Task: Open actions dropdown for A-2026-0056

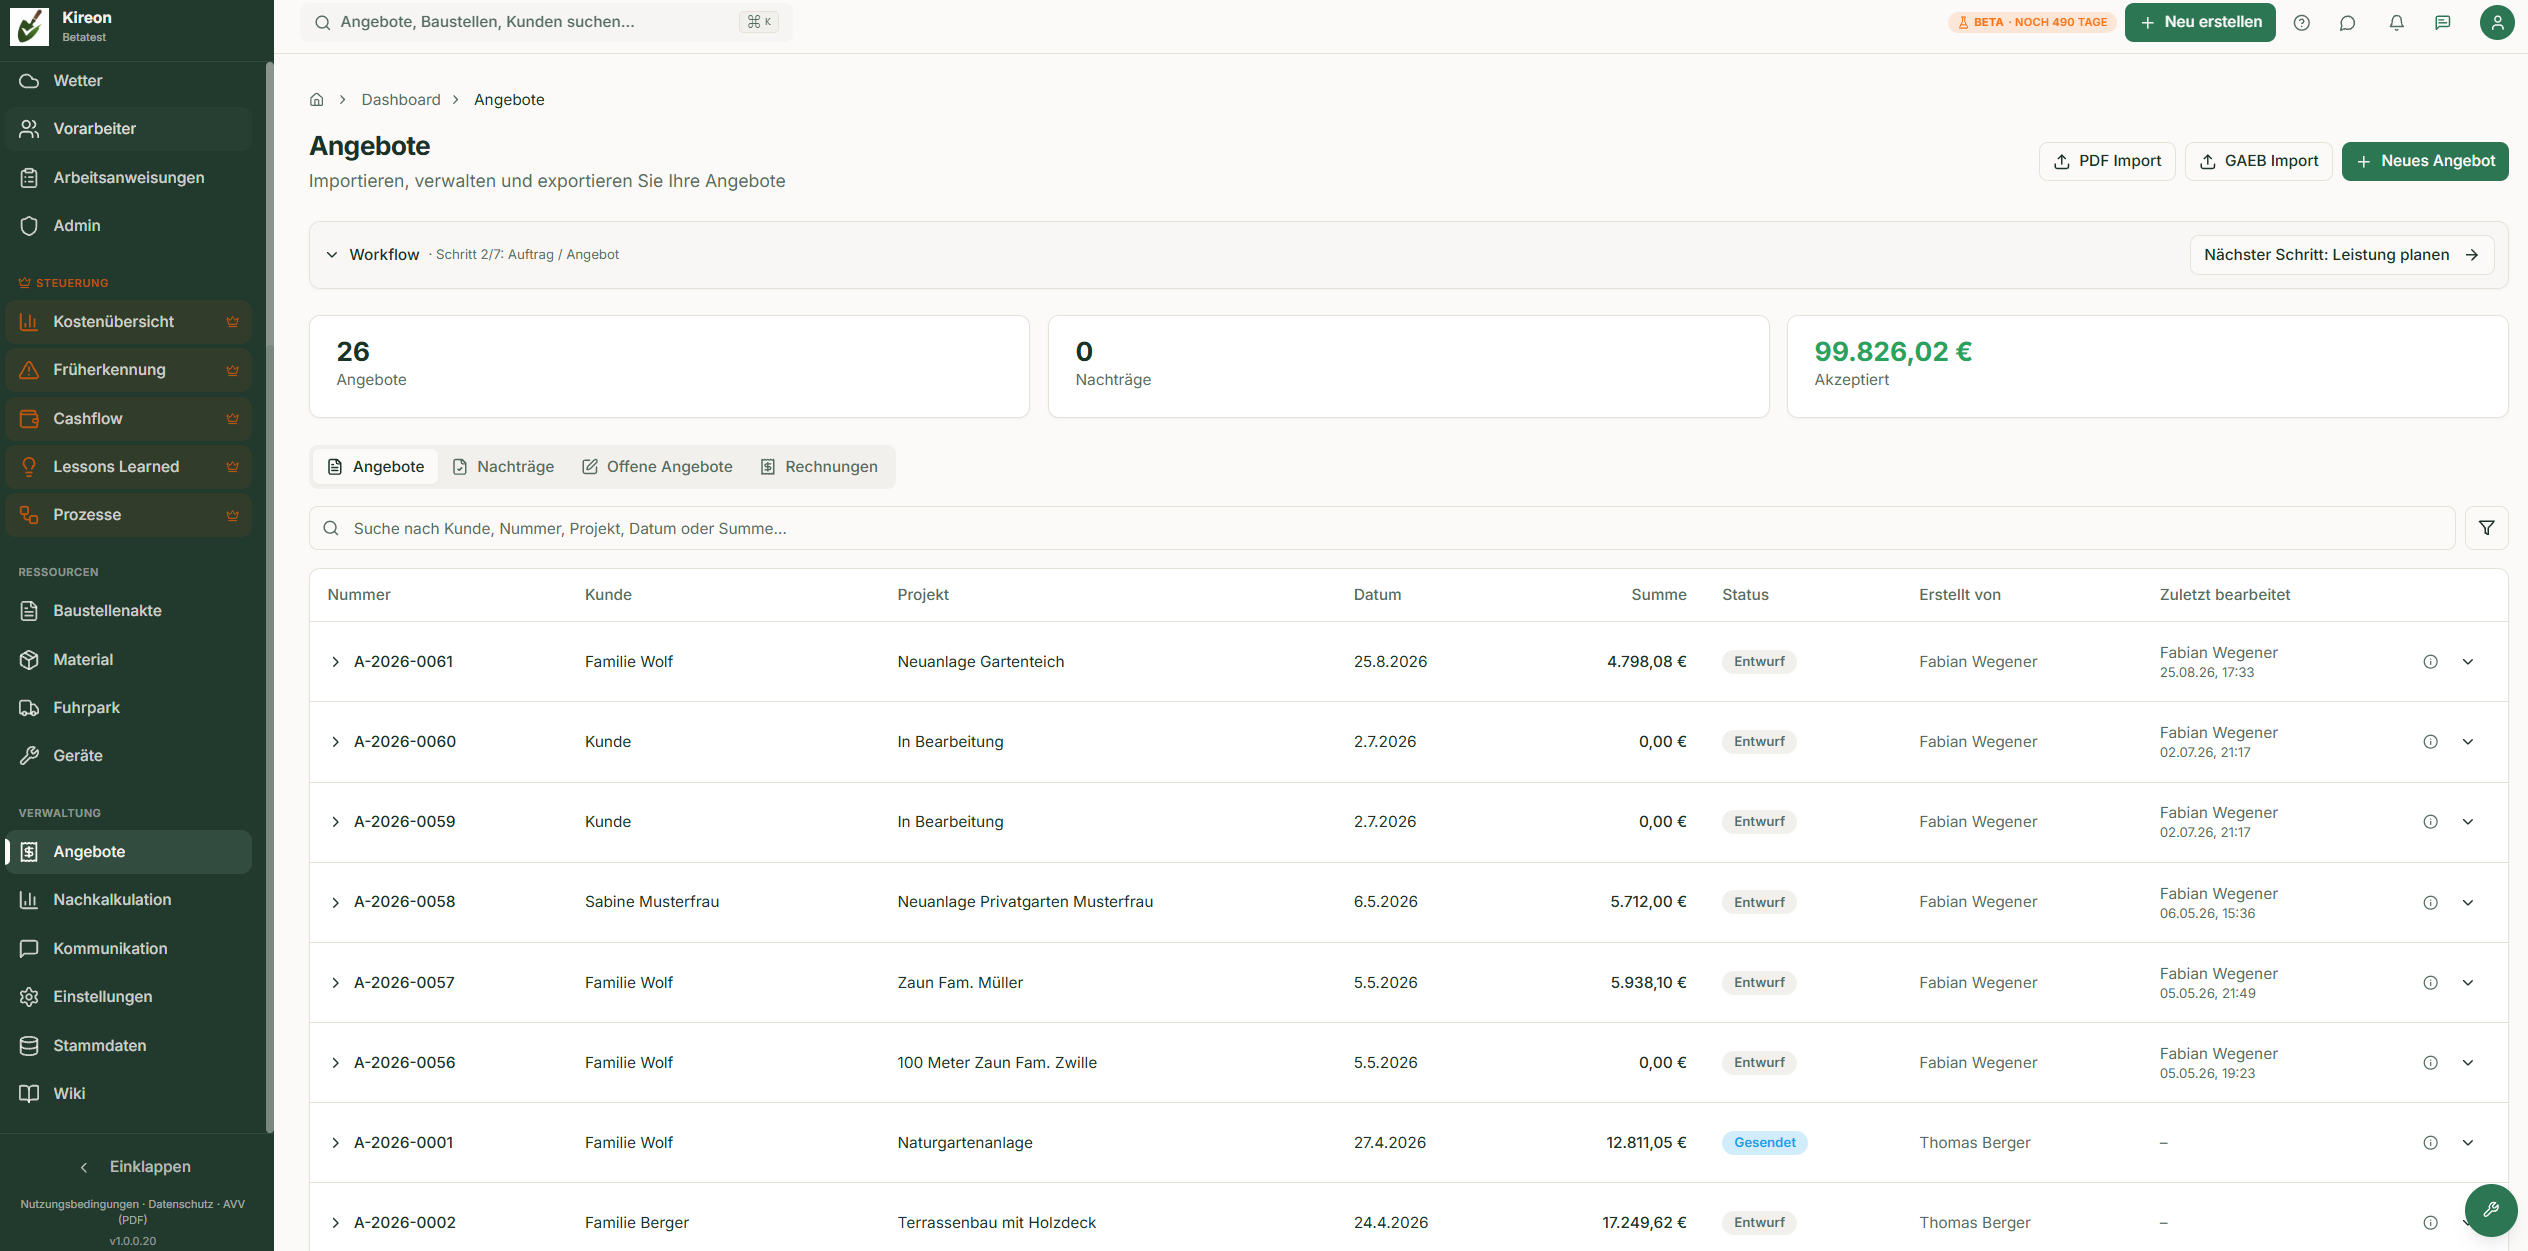Action: (2468, 1063)
